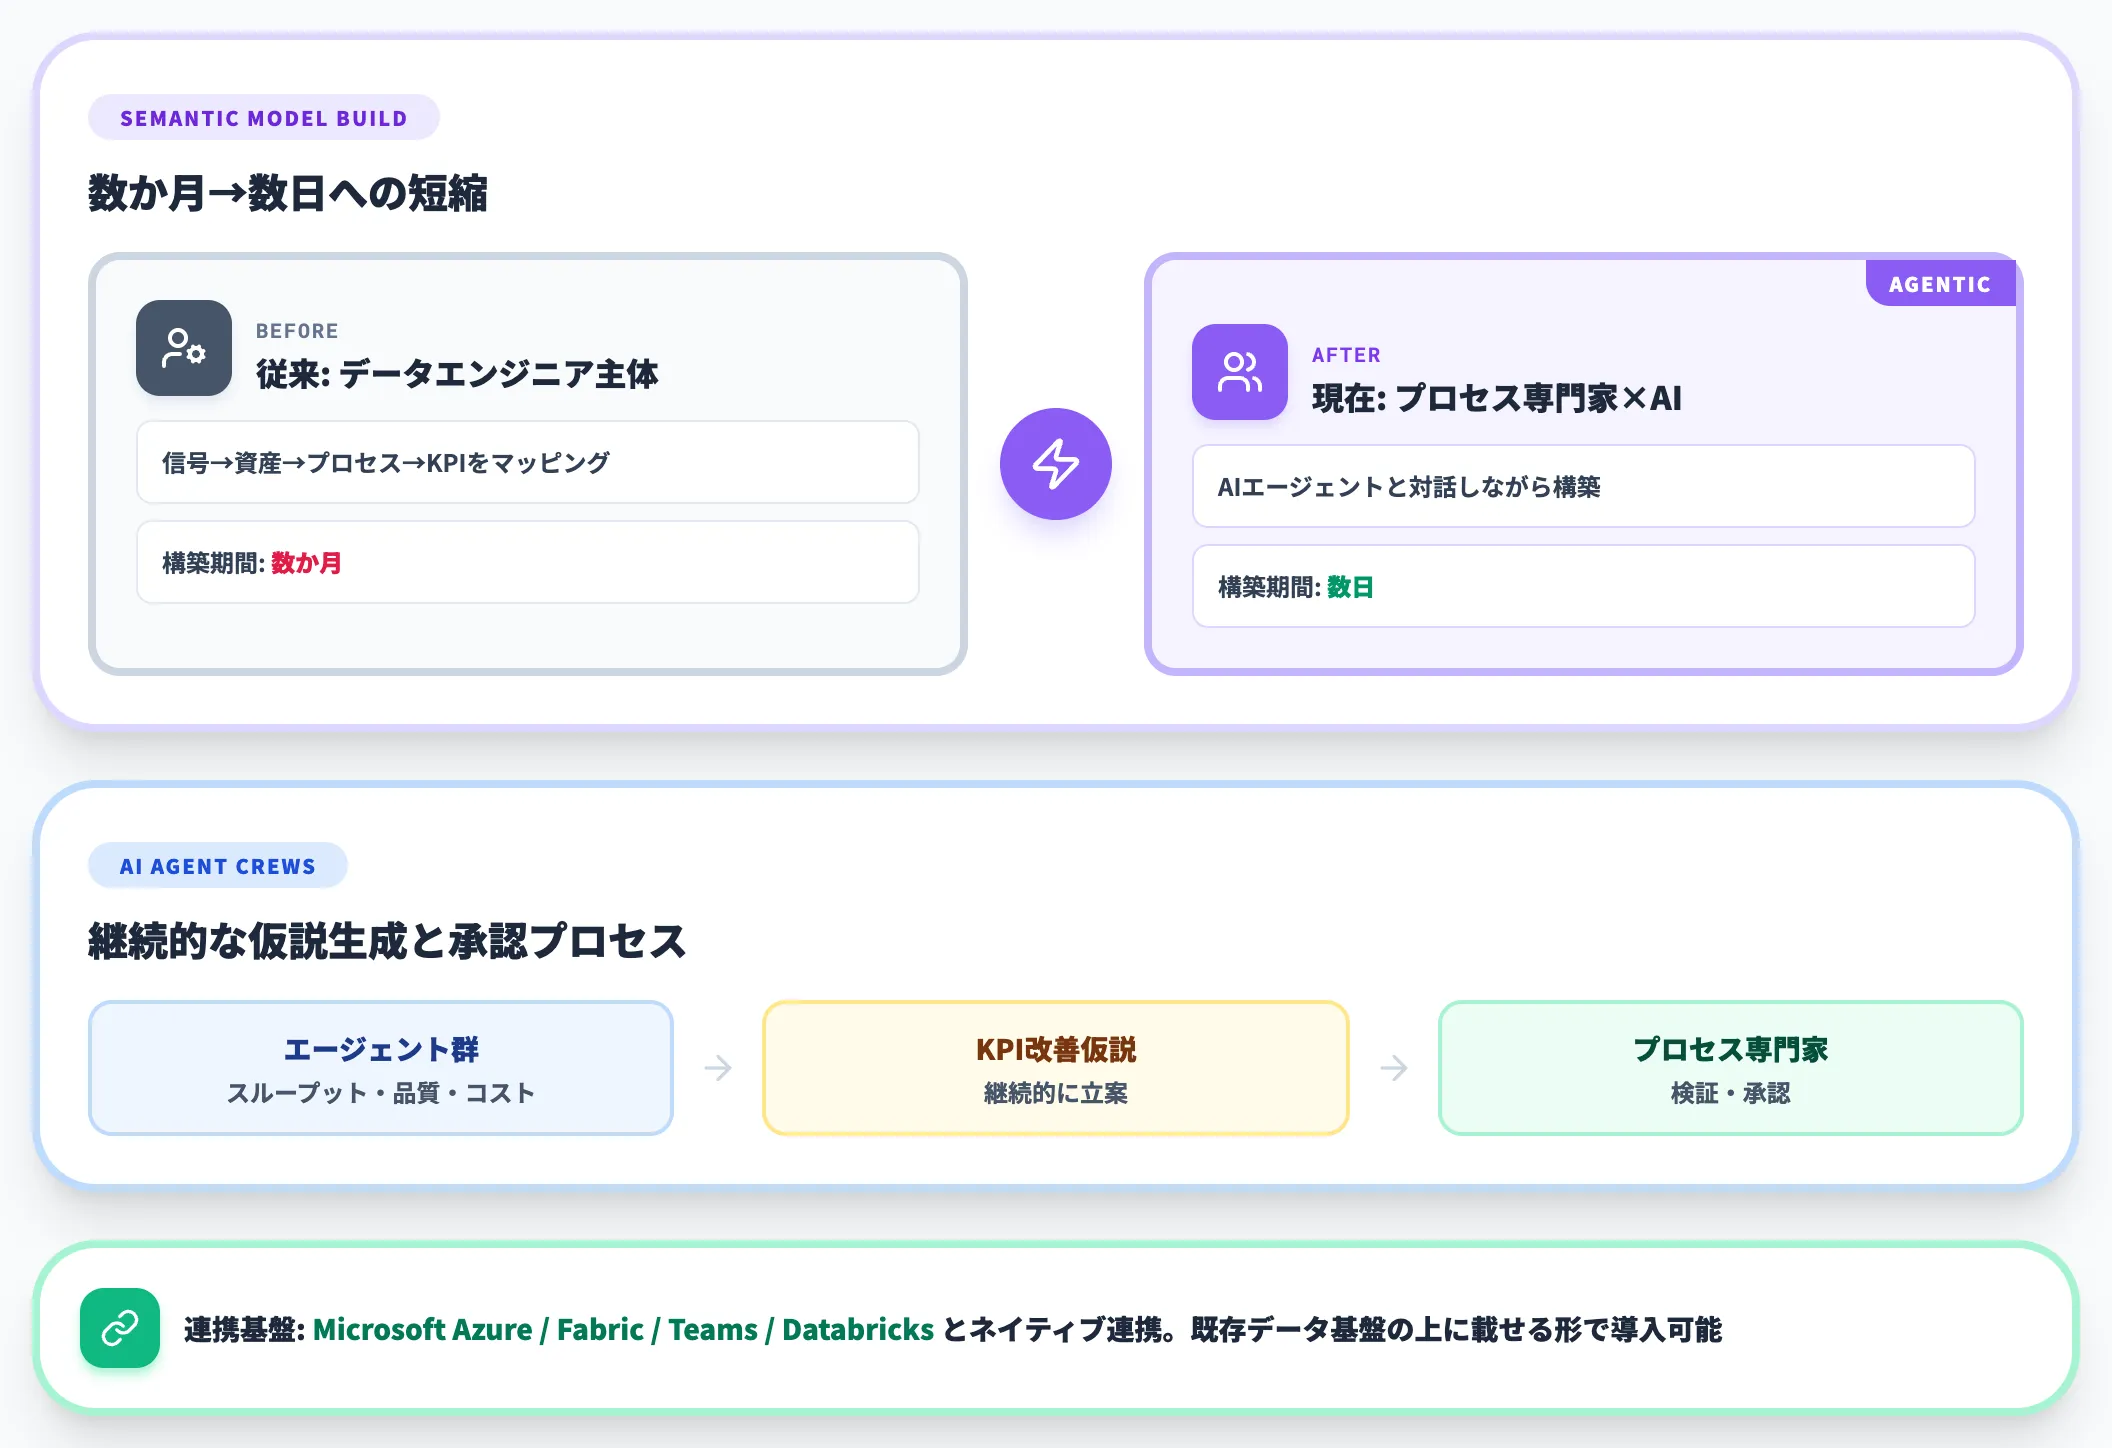Click the 信号→資産→プロセス→KPIをマッピング row
Screen dimensions: 2112x1448
(528, 462)
